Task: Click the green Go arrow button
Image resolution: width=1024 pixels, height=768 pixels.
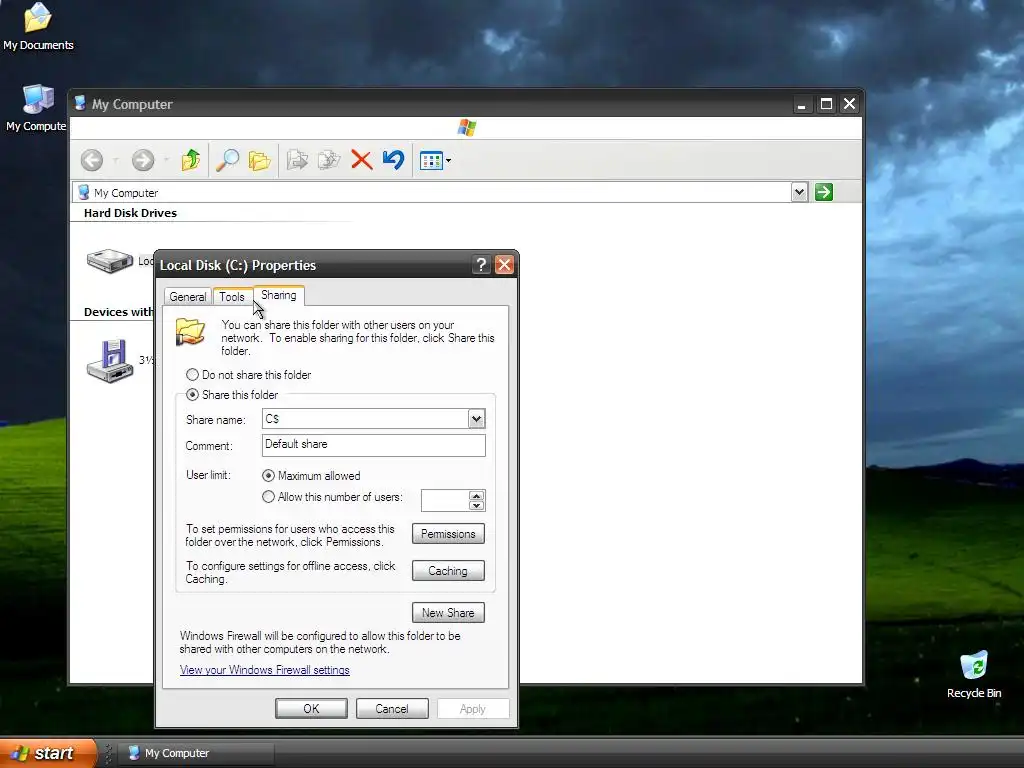Action: pos(824,192)
